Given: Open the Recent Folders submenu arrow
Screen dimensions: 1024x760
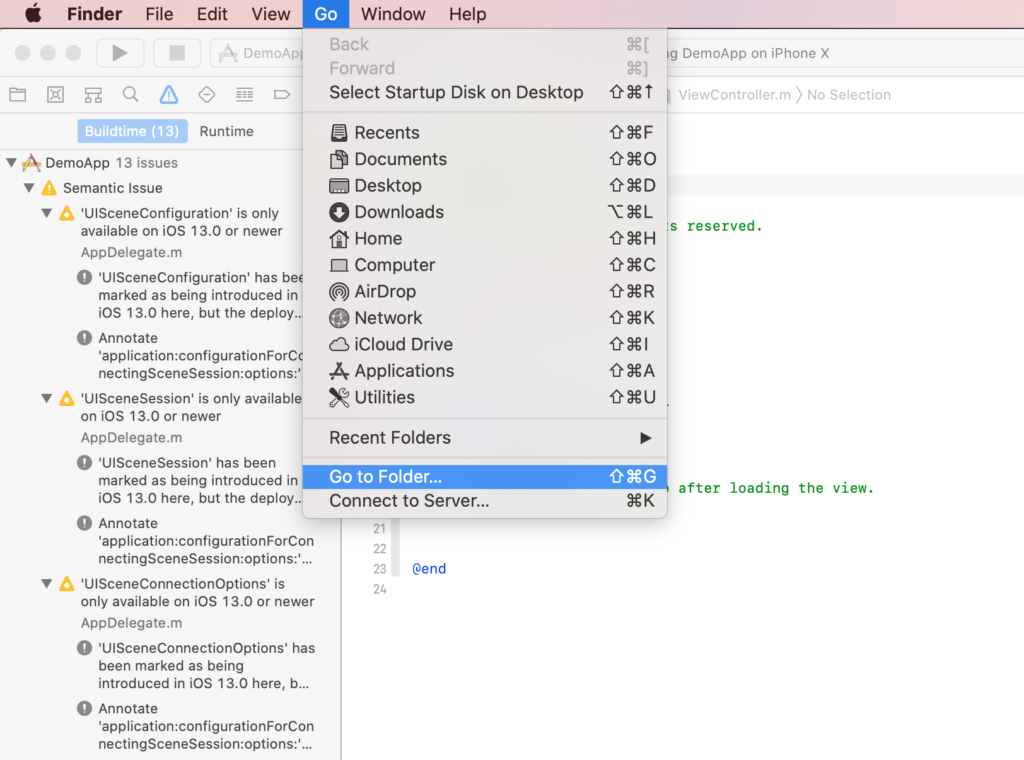Looking at the screenshot, I should (645, 438).
